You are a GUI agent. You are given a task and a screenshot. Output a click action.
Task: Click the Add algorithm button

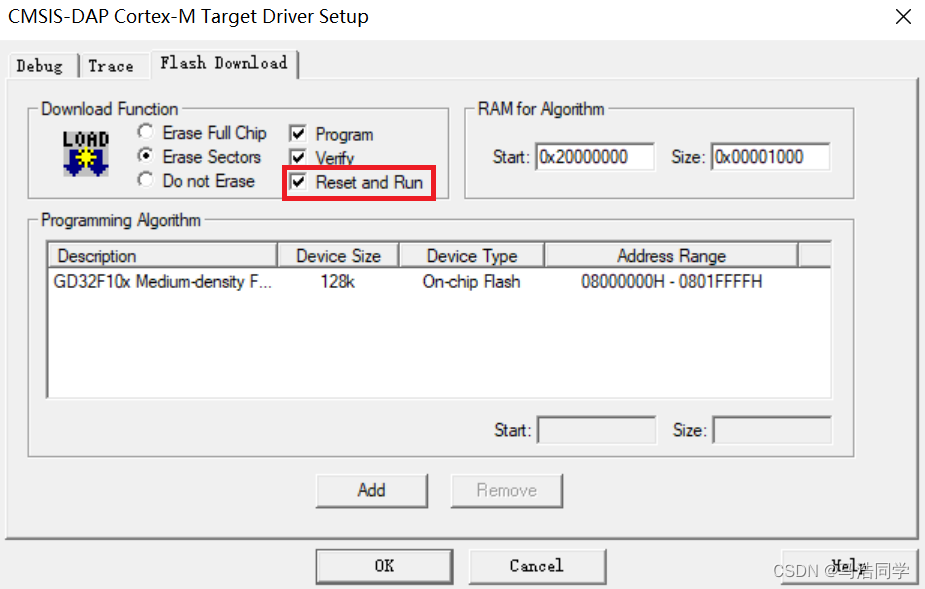click(372, 490)
